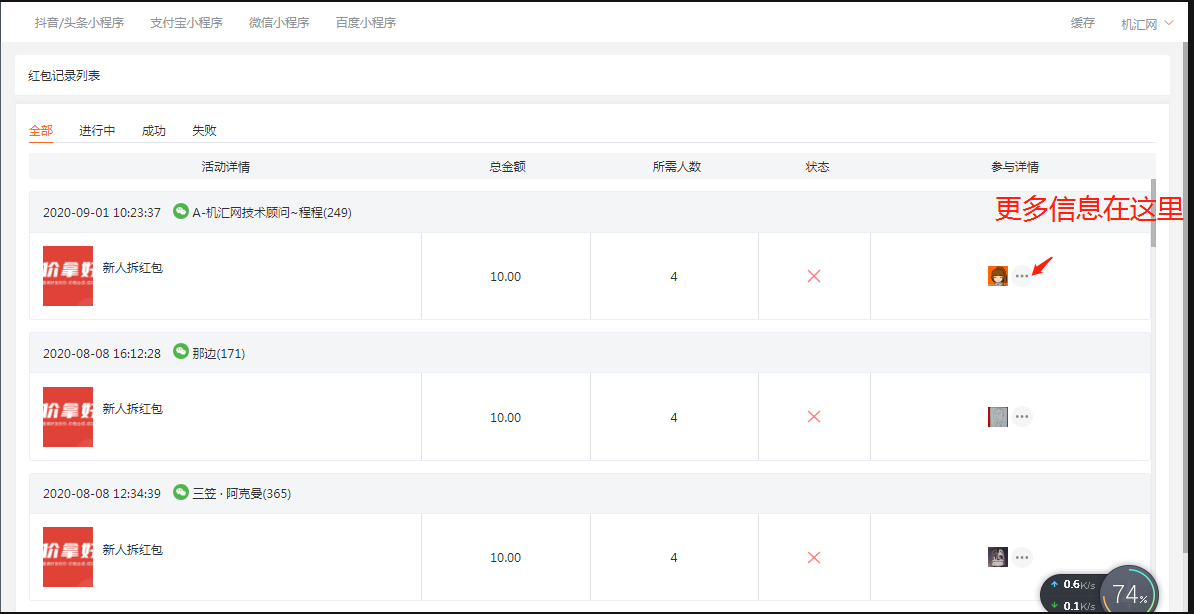The height and width of the screenshot is (614, 1194).
Task: Click the 总金额 column header
Action: pos(507,166)
